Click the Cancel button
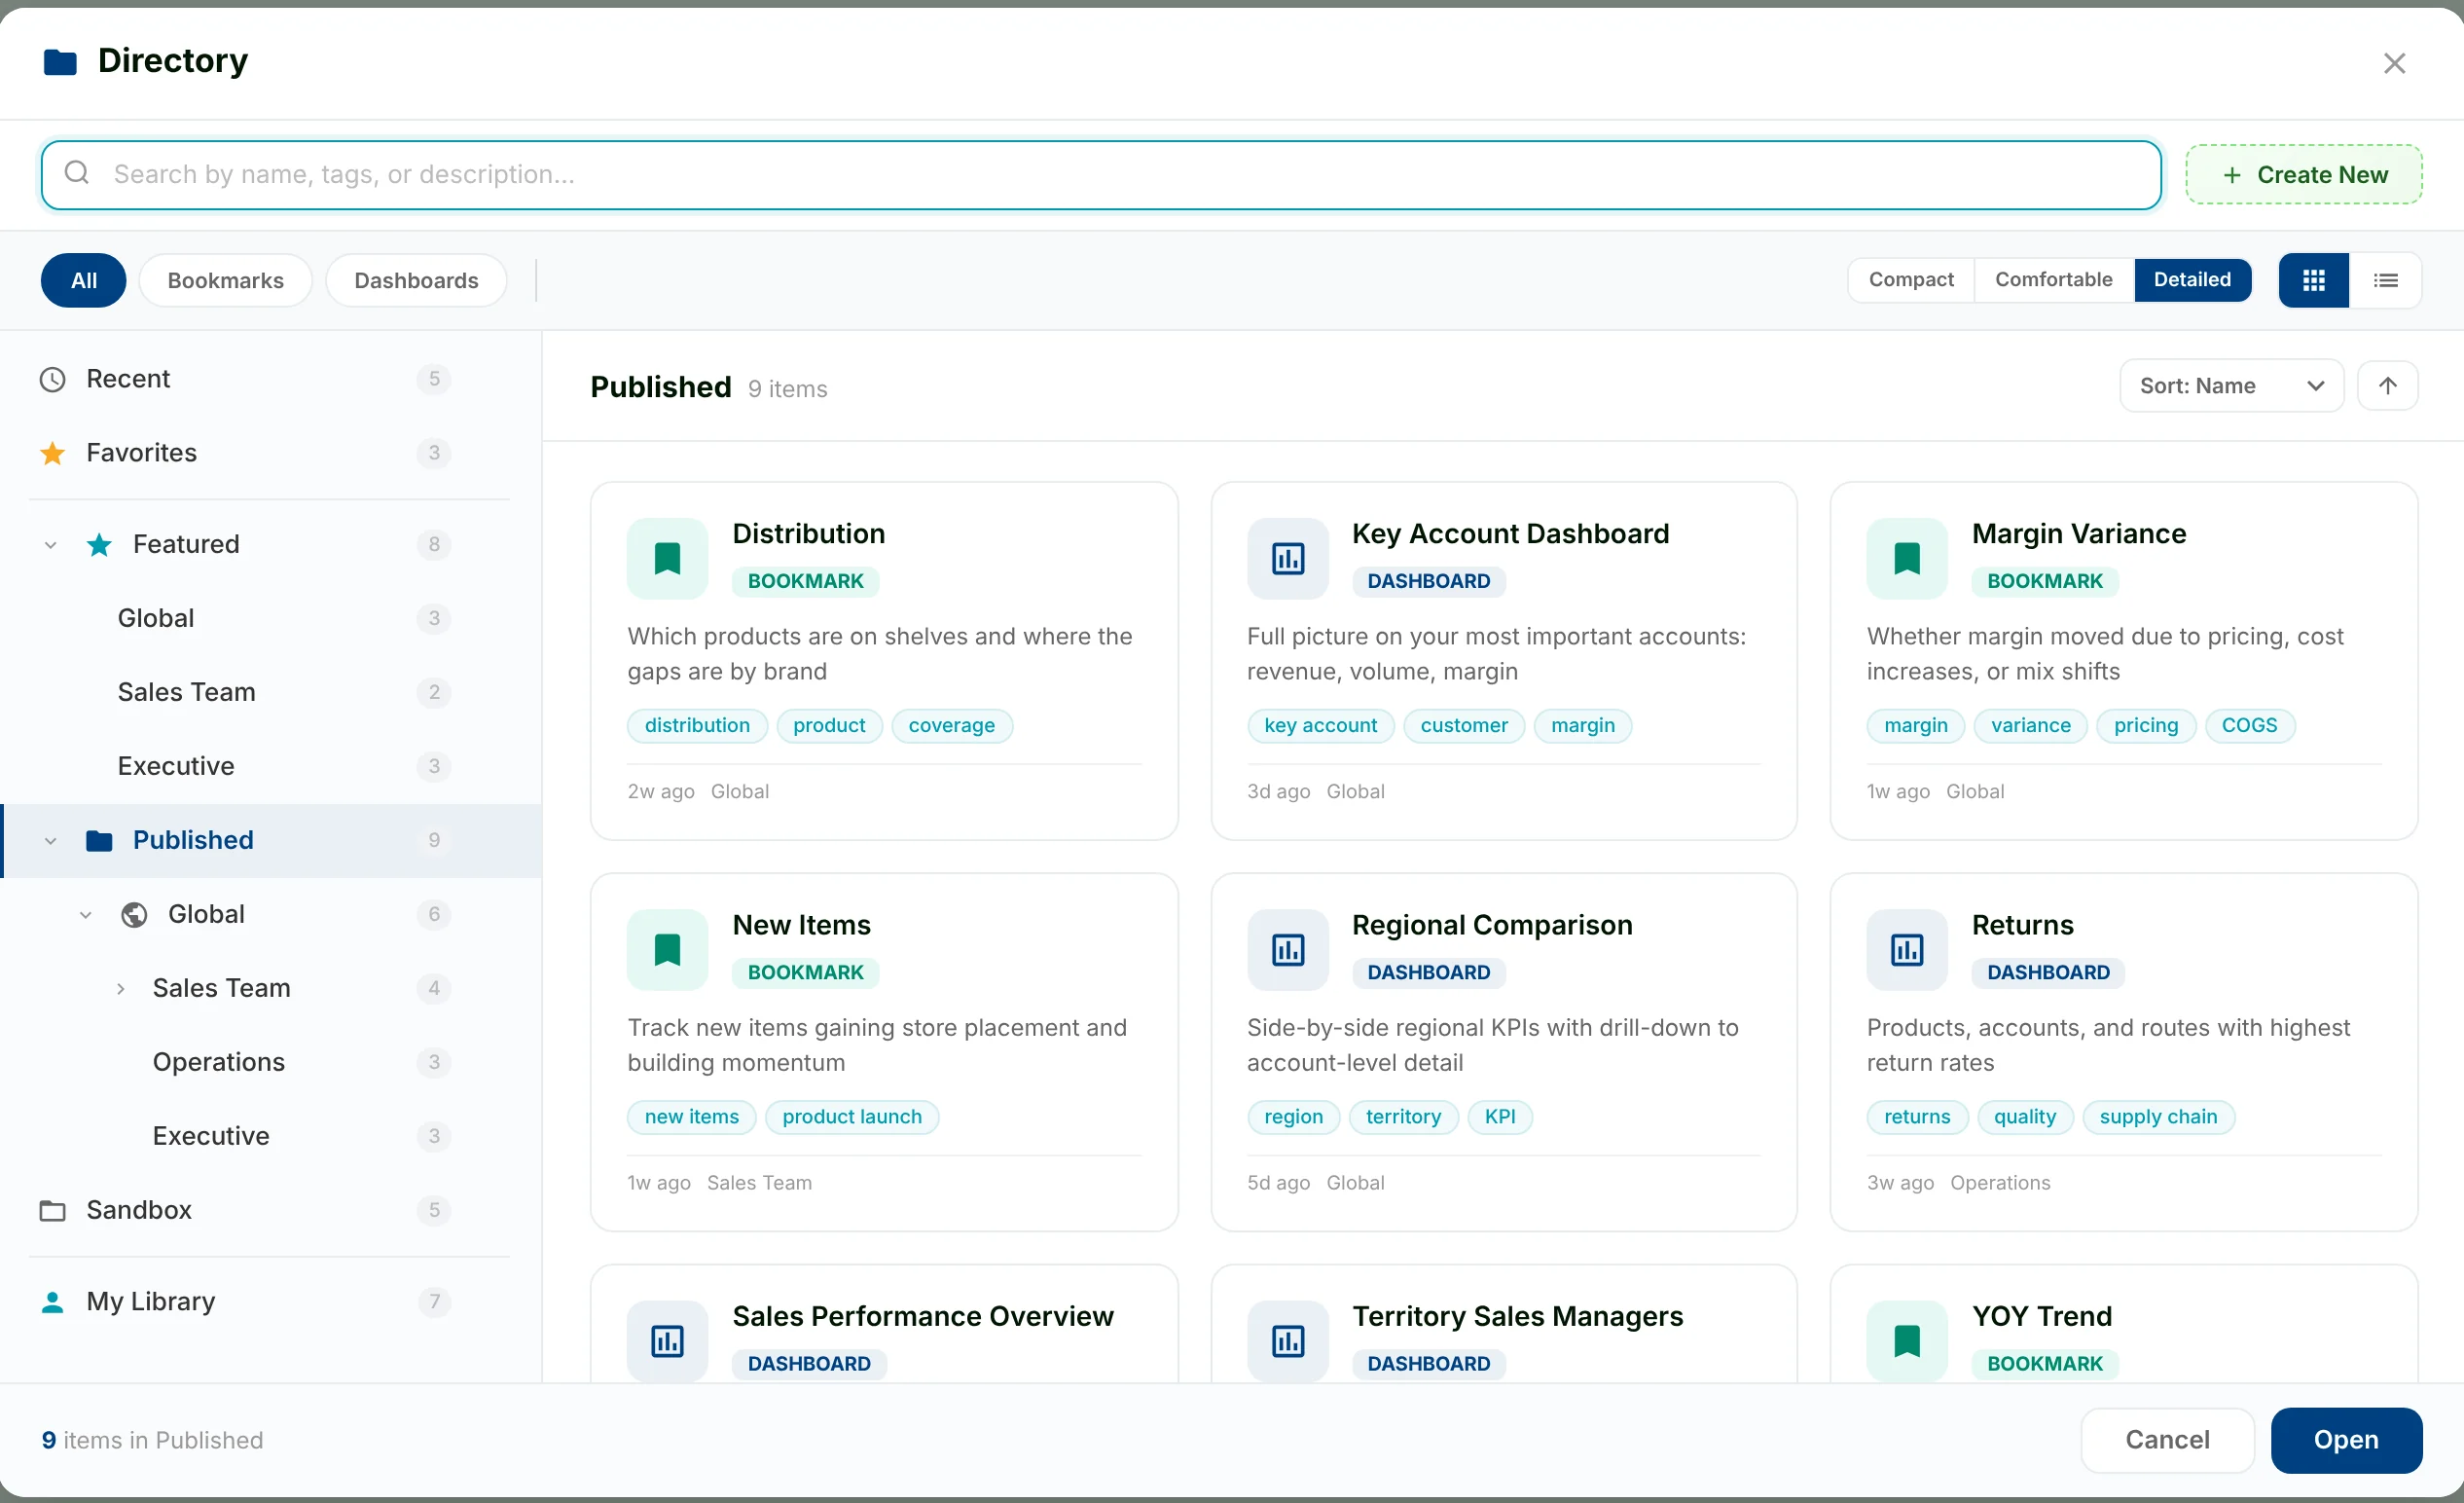Screen dimensions: 2464x1503 [2167, 1440]
